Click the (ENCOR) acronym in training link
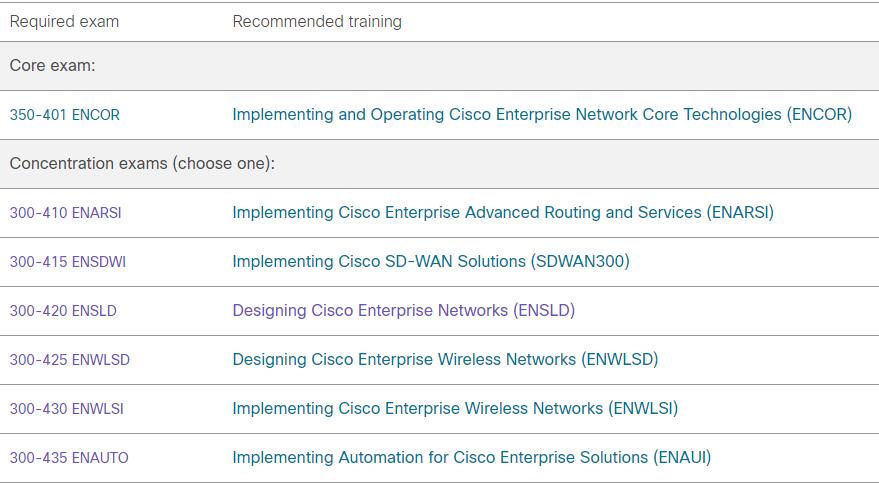This screenshot has height=483, width=879. click(x=819, y=114)
